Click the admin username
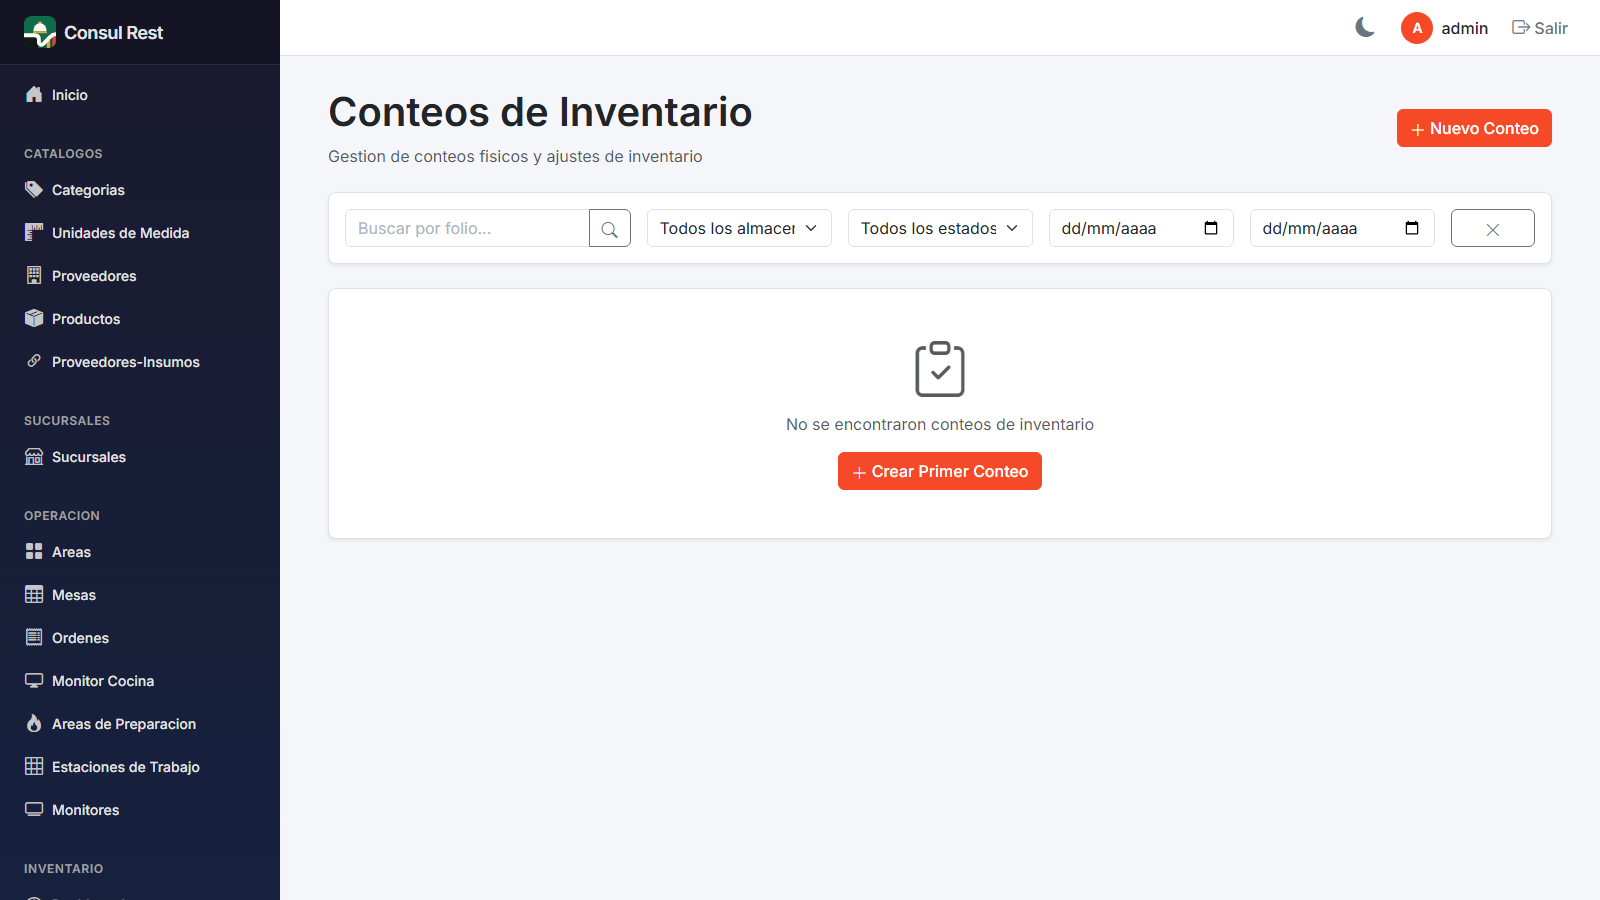1600x900 pixels. [x=1465, y=28]
